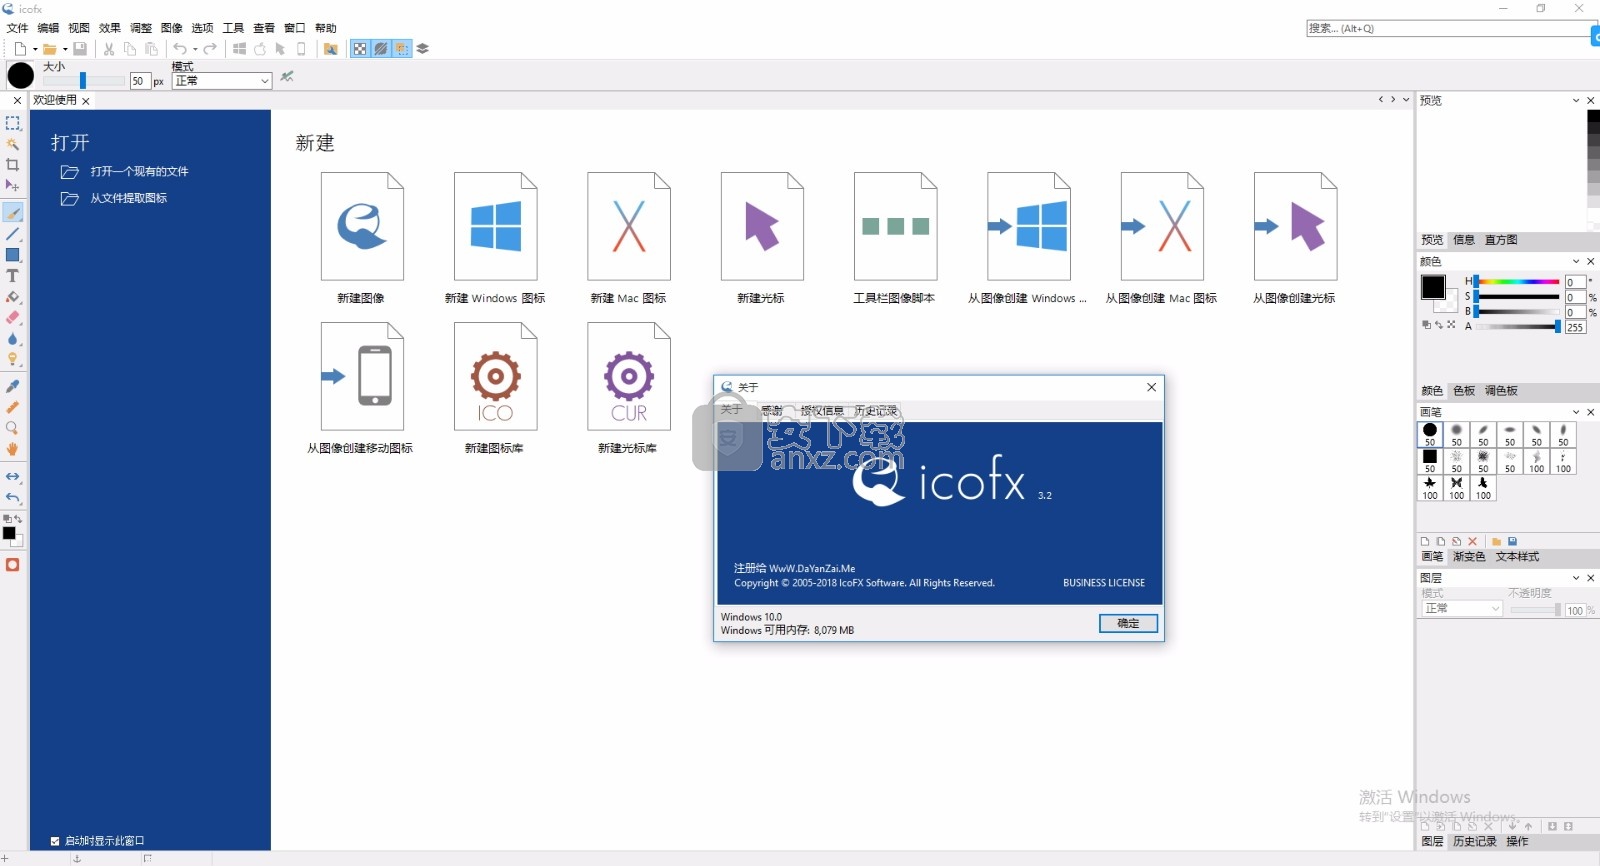Click 确定 button in About dialog
Screen dimensions: 1600x866
click(x=1128, y=623)
